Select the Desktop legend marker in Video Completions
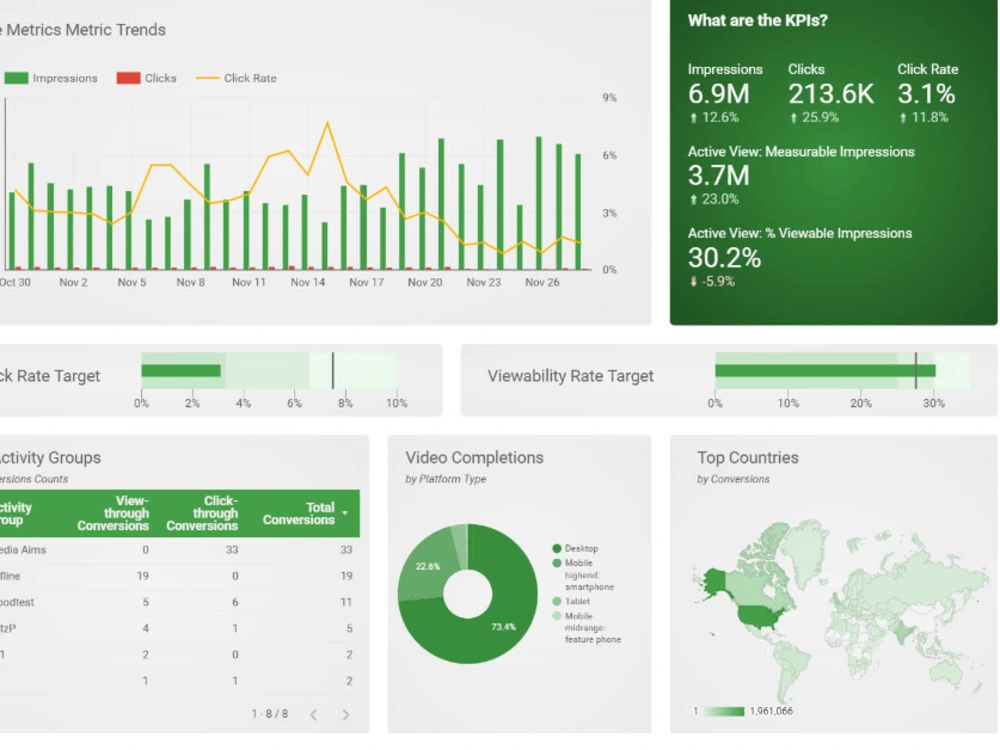 coord(556,549)
